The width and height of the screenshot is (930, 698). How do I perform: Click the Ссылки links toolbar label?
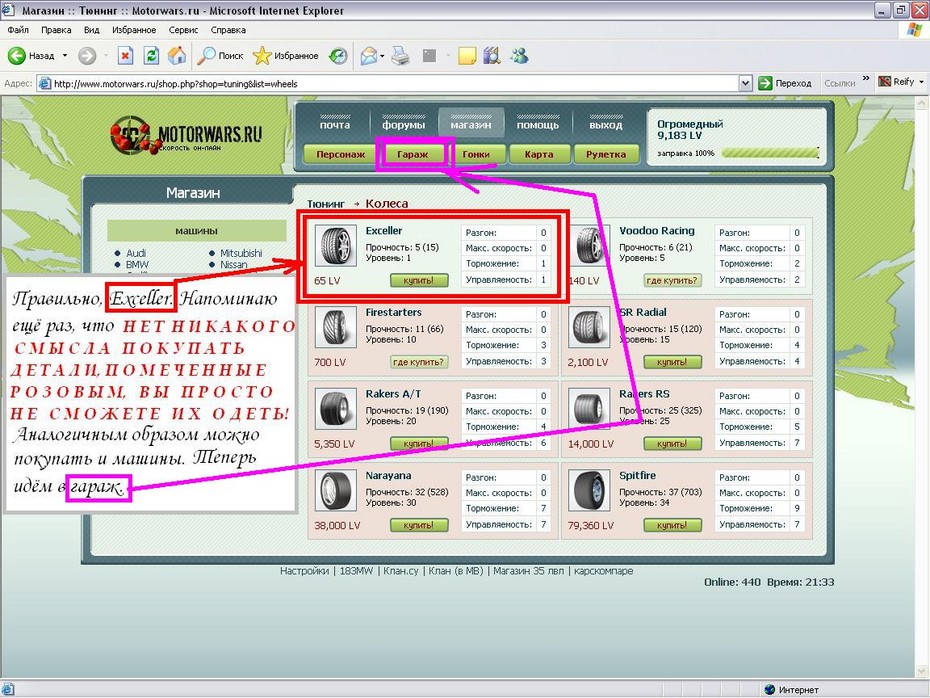(x=840, y=83)
